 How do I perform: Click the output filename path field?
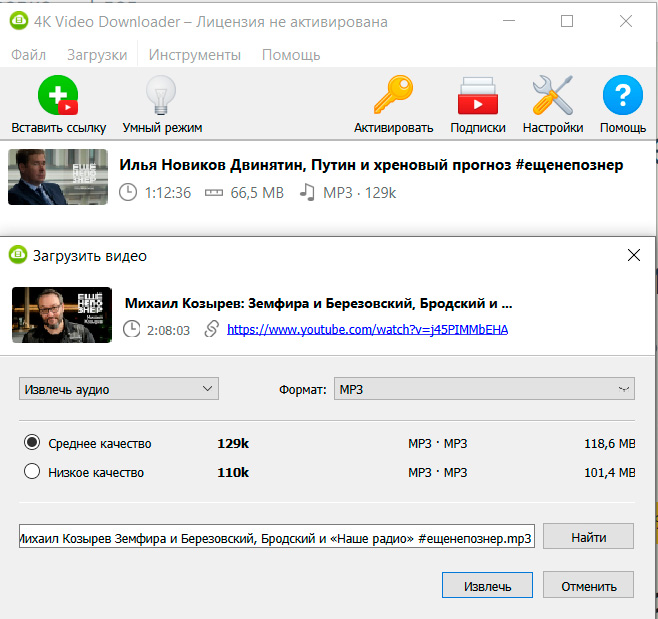(x=276, y=537)
